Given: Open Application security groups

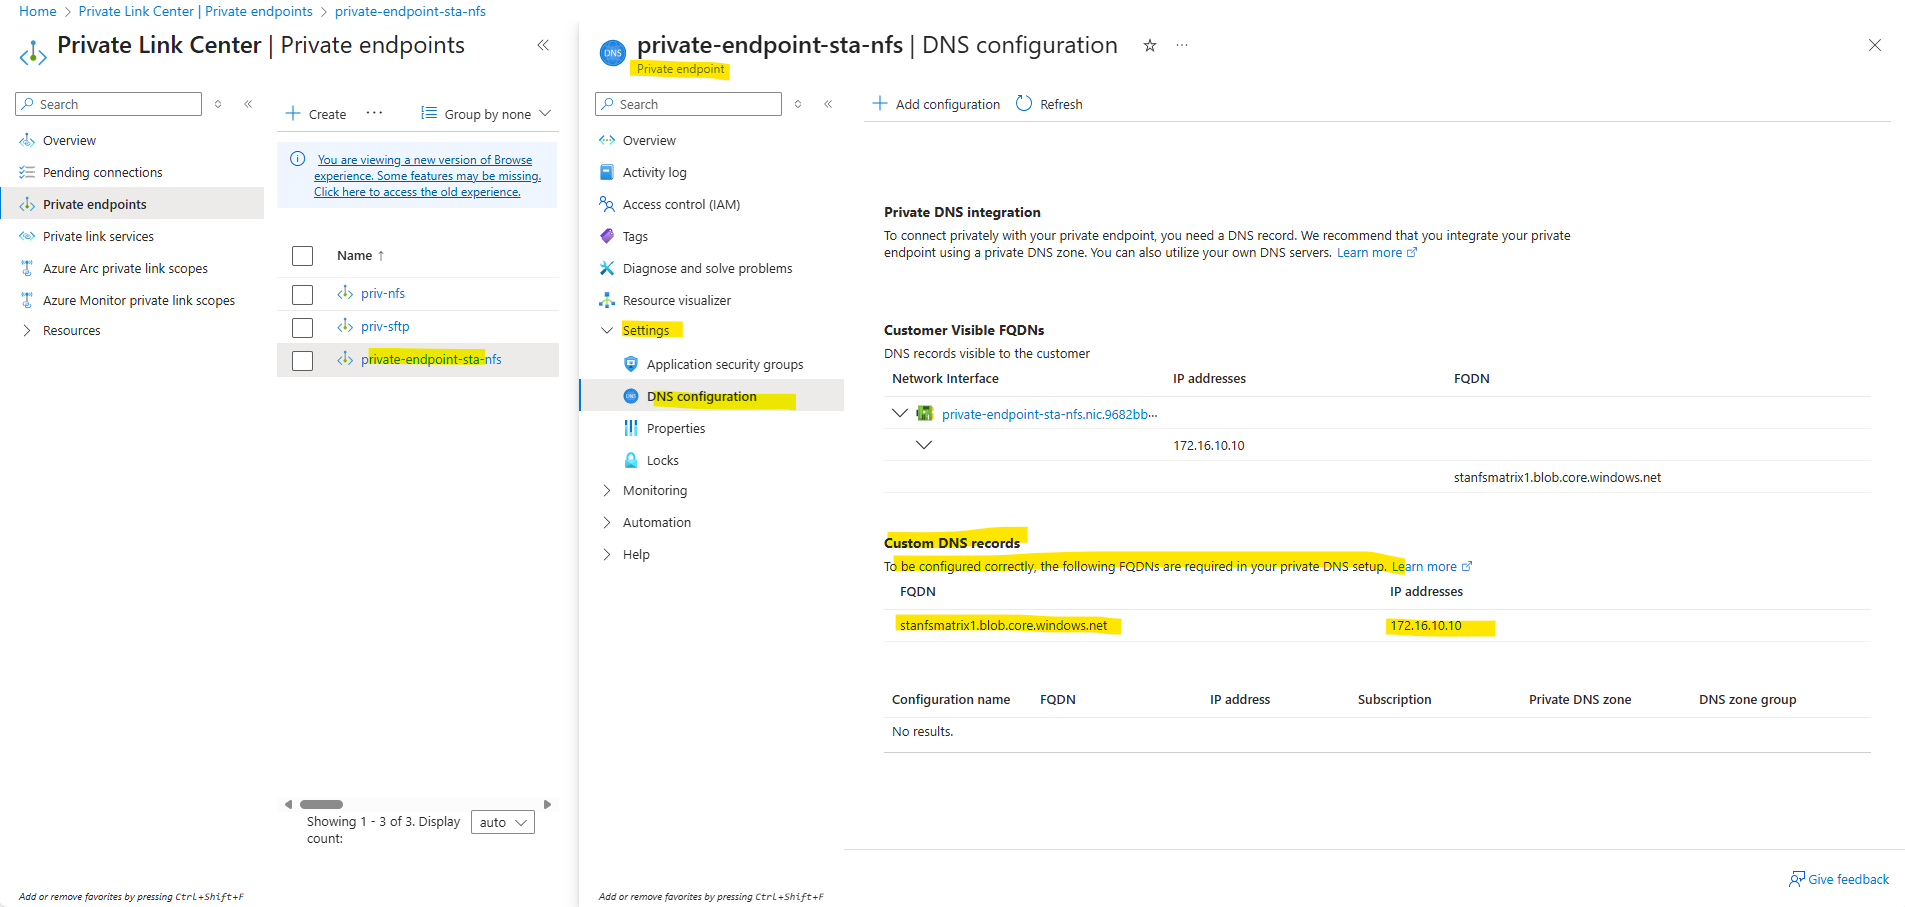Looking at the screenshot, I should coord(725,364).
